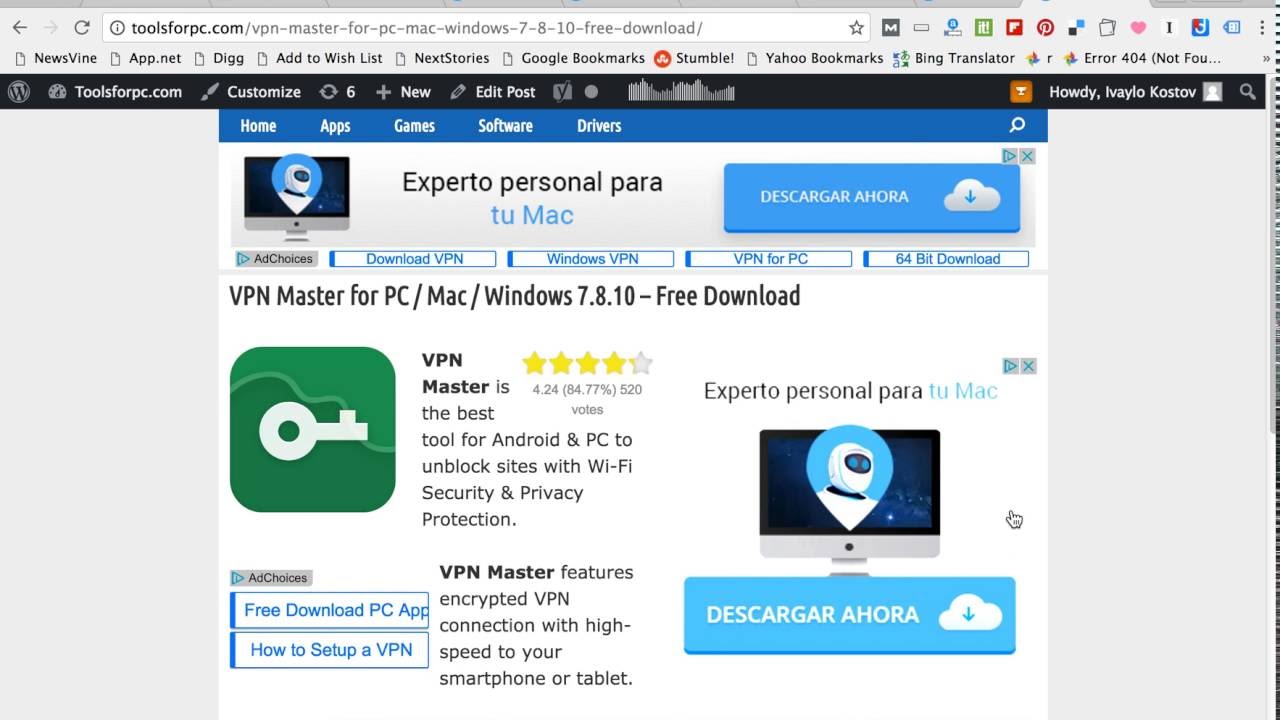Viewport: 1280px width, 720px height.
Task: Close the top banner ad with X
Action: pos(1027,156)
